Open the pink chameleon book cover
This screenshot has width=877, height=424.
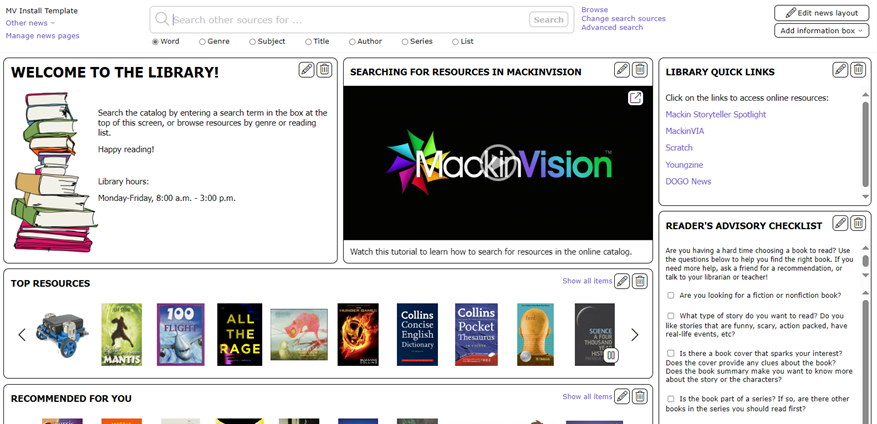pyautogui.click(x=299, y=335)
